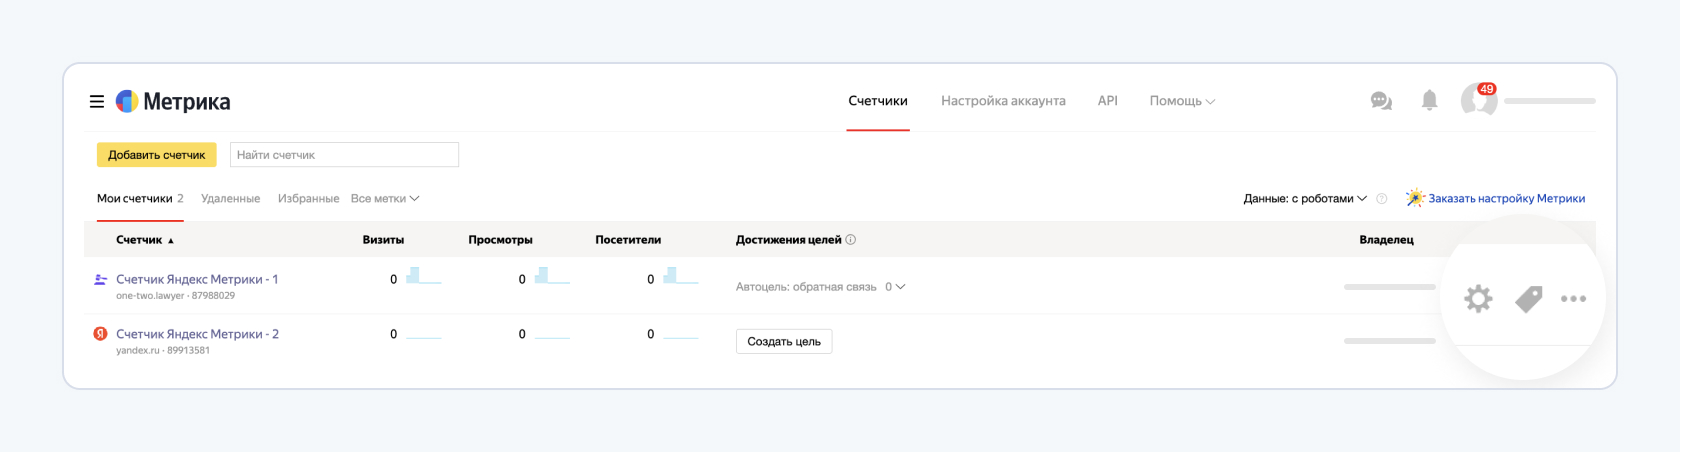
Task: Open counter settings gear icon
Action: (1478, 298)
